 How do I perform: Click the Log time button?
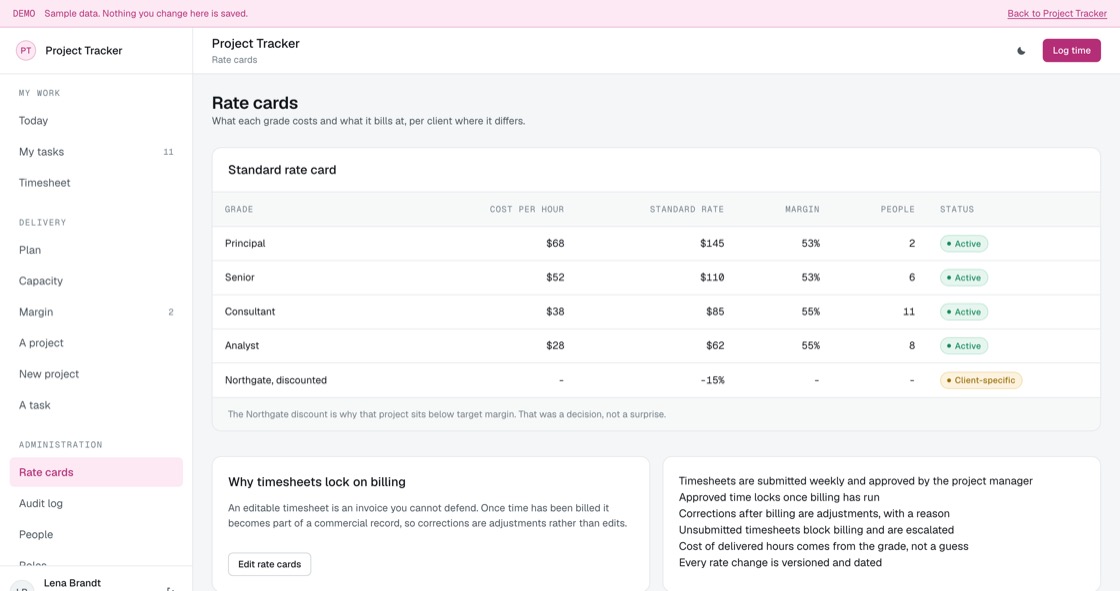tap(1071, 51)
